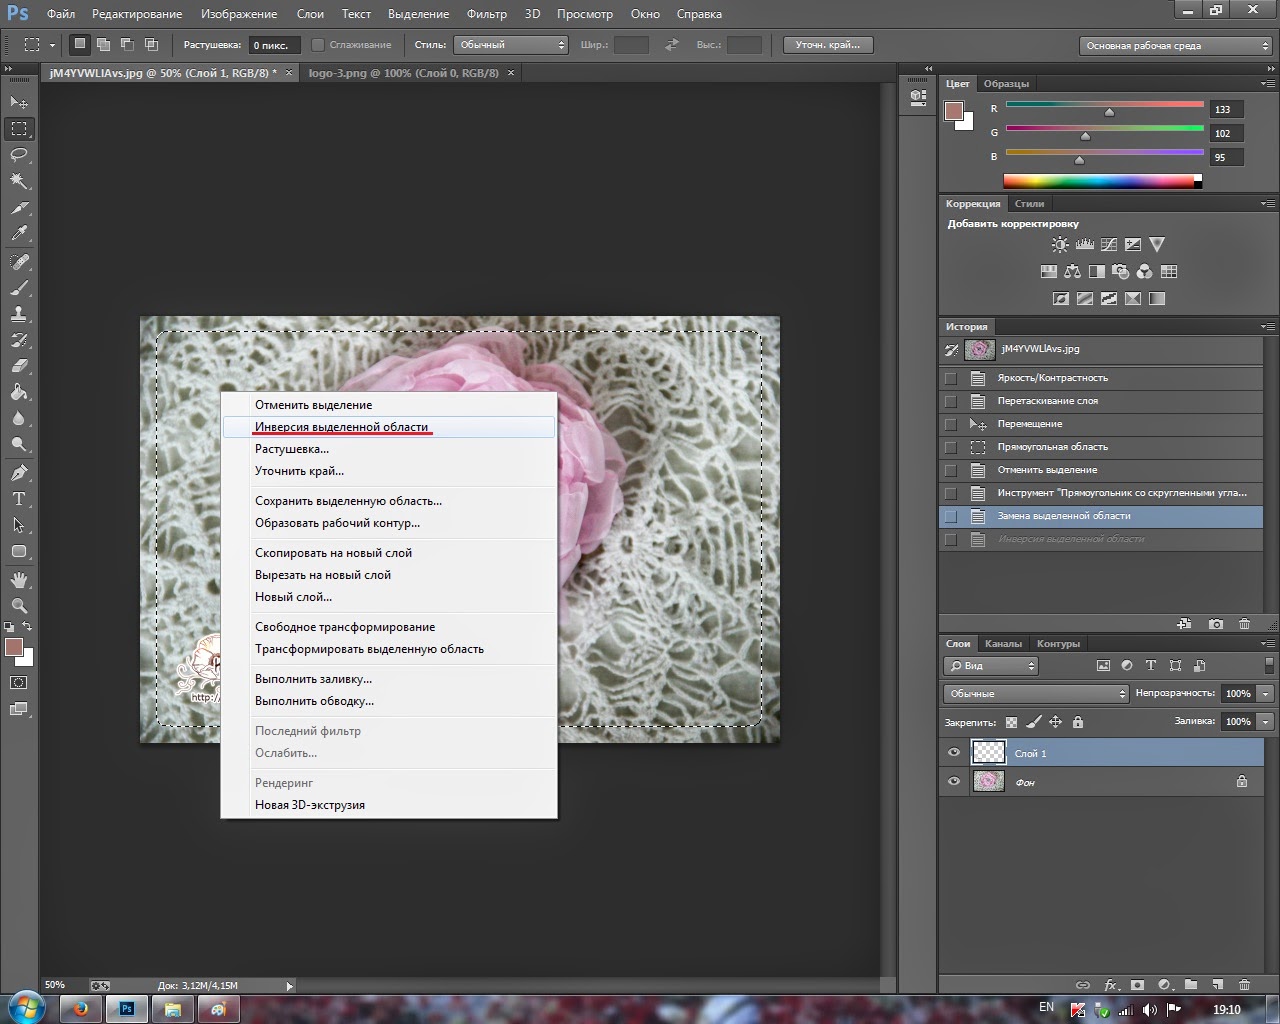Select the Move tool
Viewport: 1280px width, 1024px height.
(x=19, y=102)
